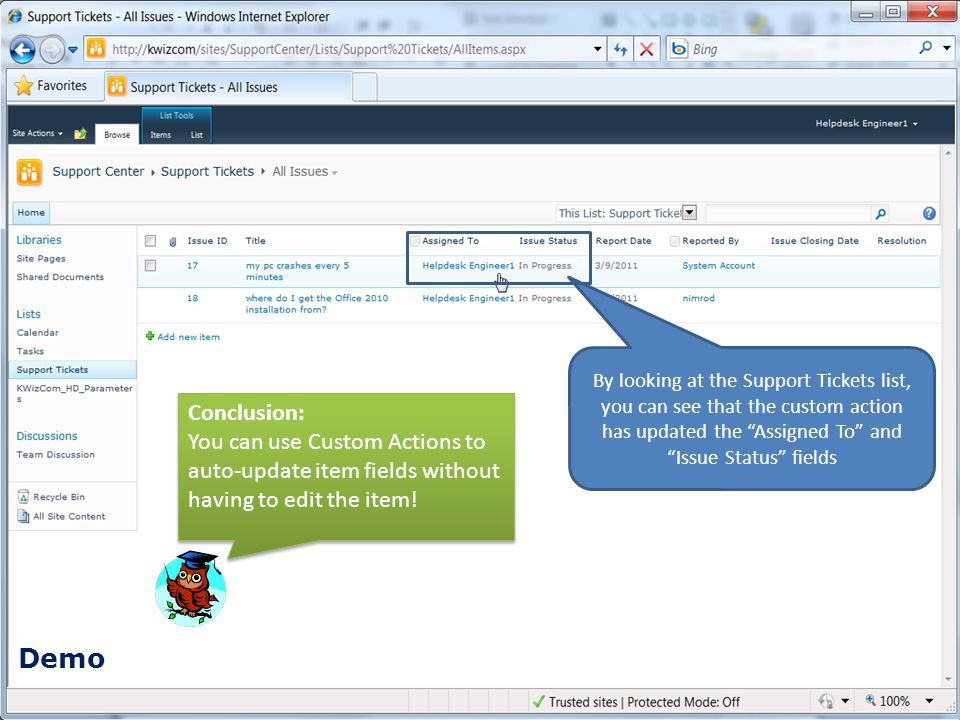960x720 pixels.
Task: Sort by the Title column header
Action: (255, 241)
